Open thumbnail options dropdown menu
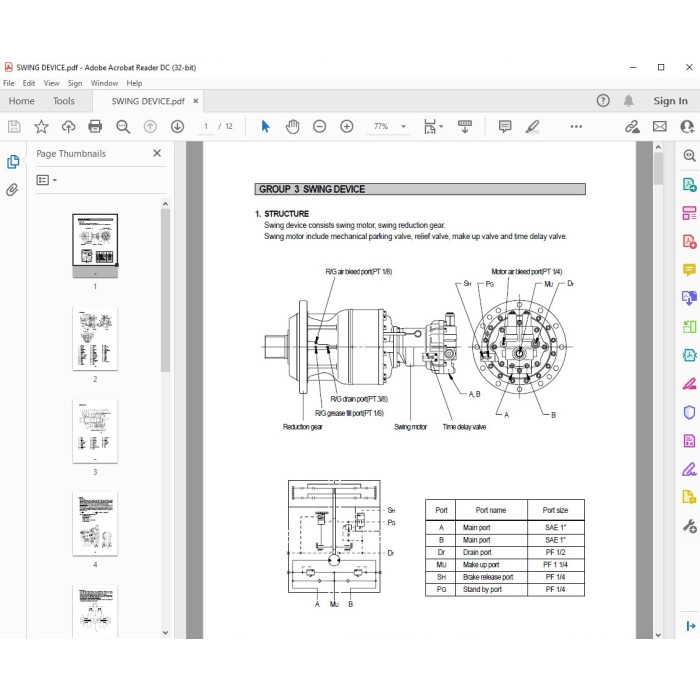This screenshot has width=700, height=700. (46, 180)
